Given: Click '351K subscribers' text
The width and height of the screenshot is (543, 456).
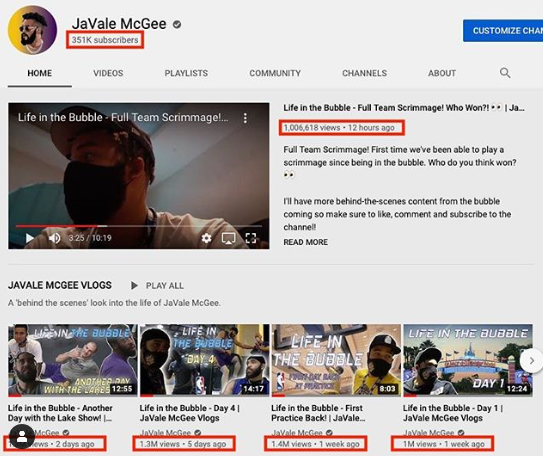Looking at the screenshot, I should pyautogui.click(x=105, y=40).
